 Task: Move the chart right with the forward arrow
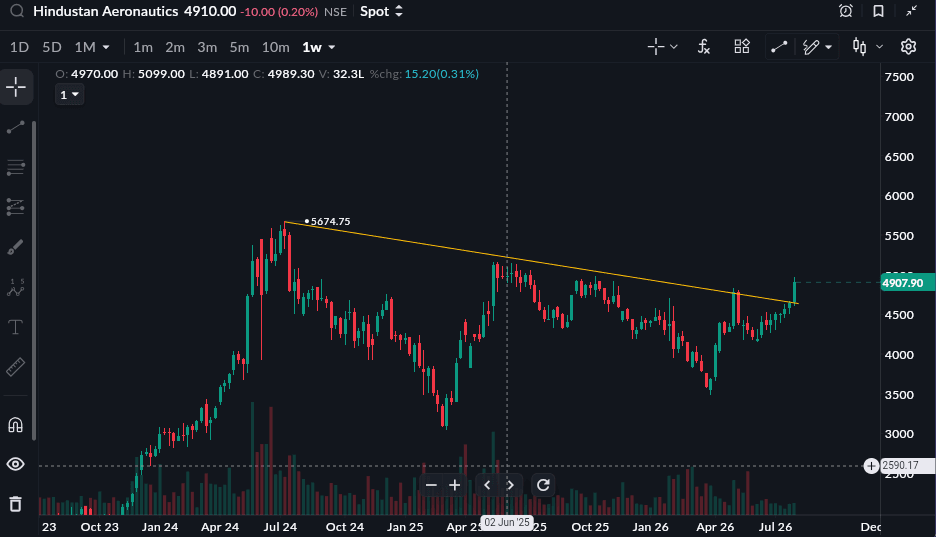pos(510,485)
